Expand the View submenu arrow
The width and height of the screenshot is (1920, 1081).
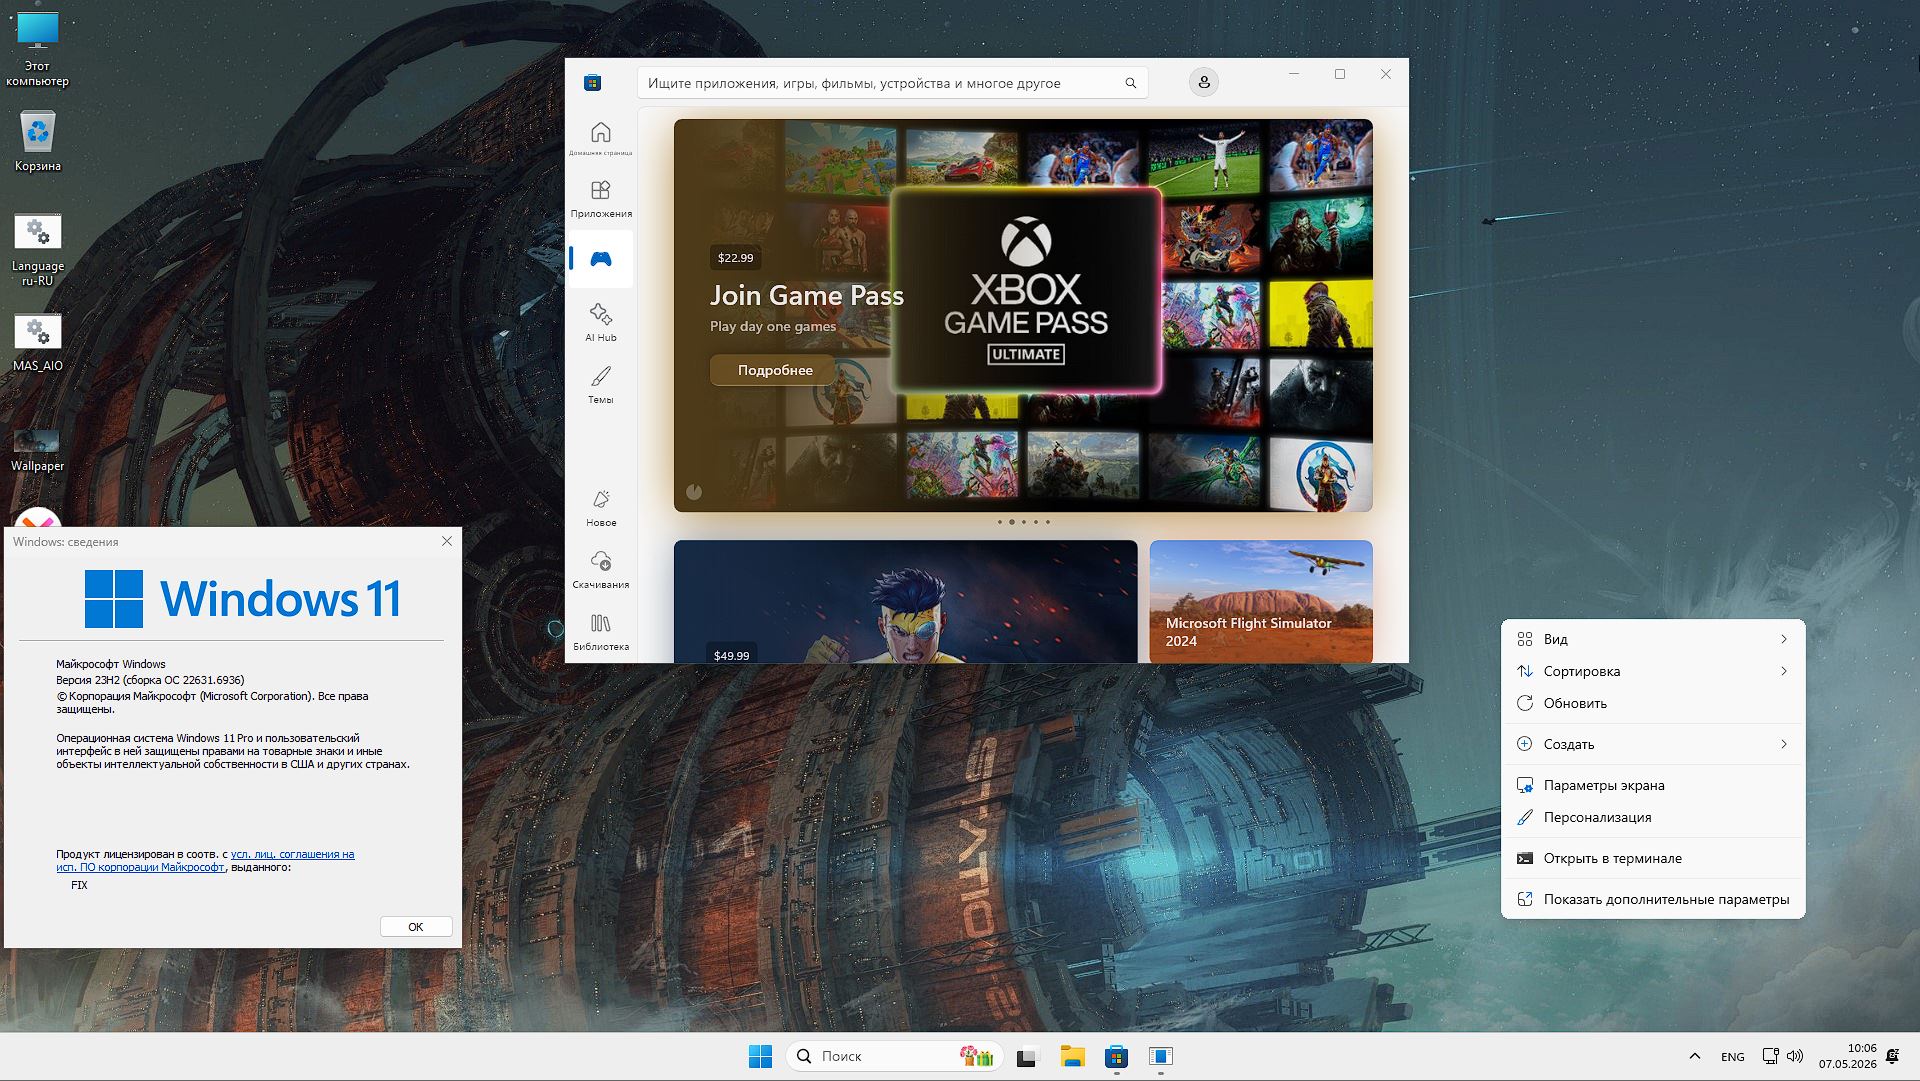coord(1783,639)
